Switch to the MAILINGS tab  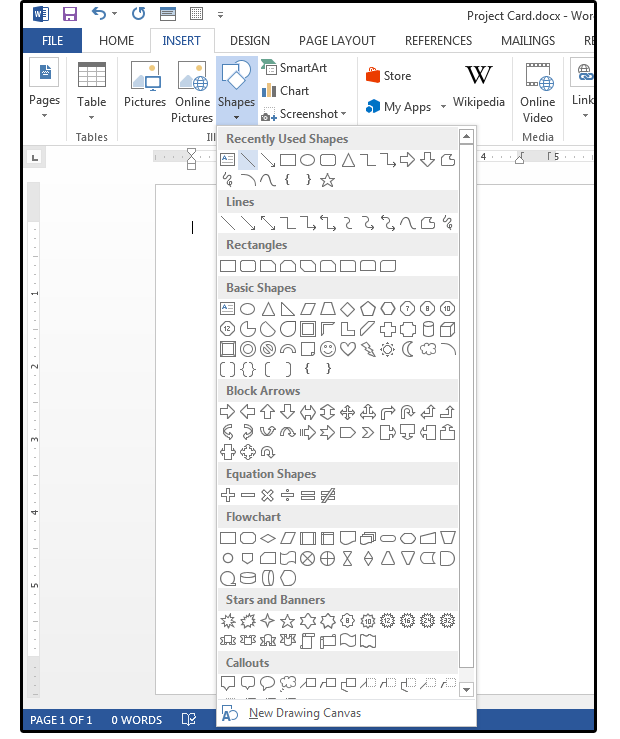click(528, 41)
